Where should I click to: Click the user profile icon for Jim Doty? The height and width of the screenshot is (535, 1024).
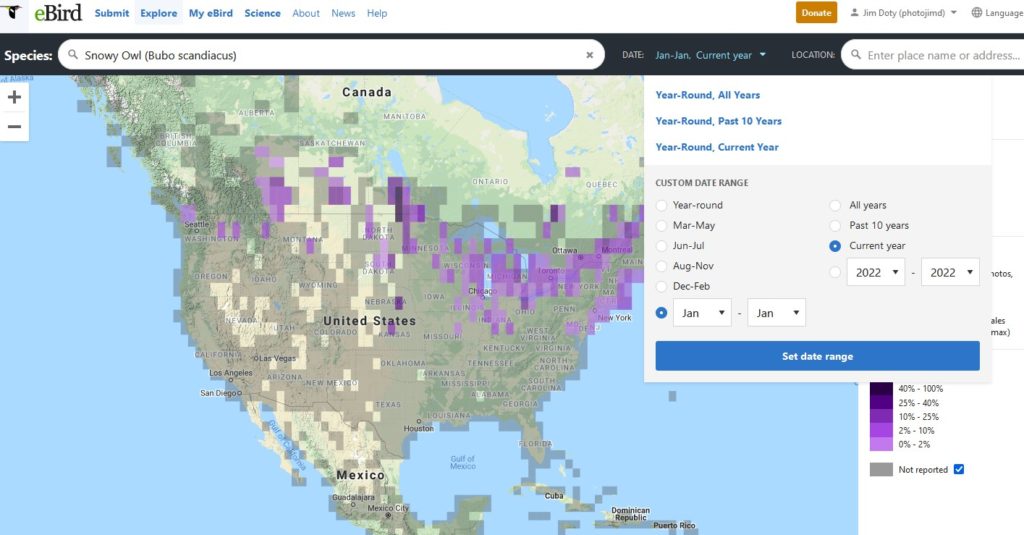click(x=854, y=13)
